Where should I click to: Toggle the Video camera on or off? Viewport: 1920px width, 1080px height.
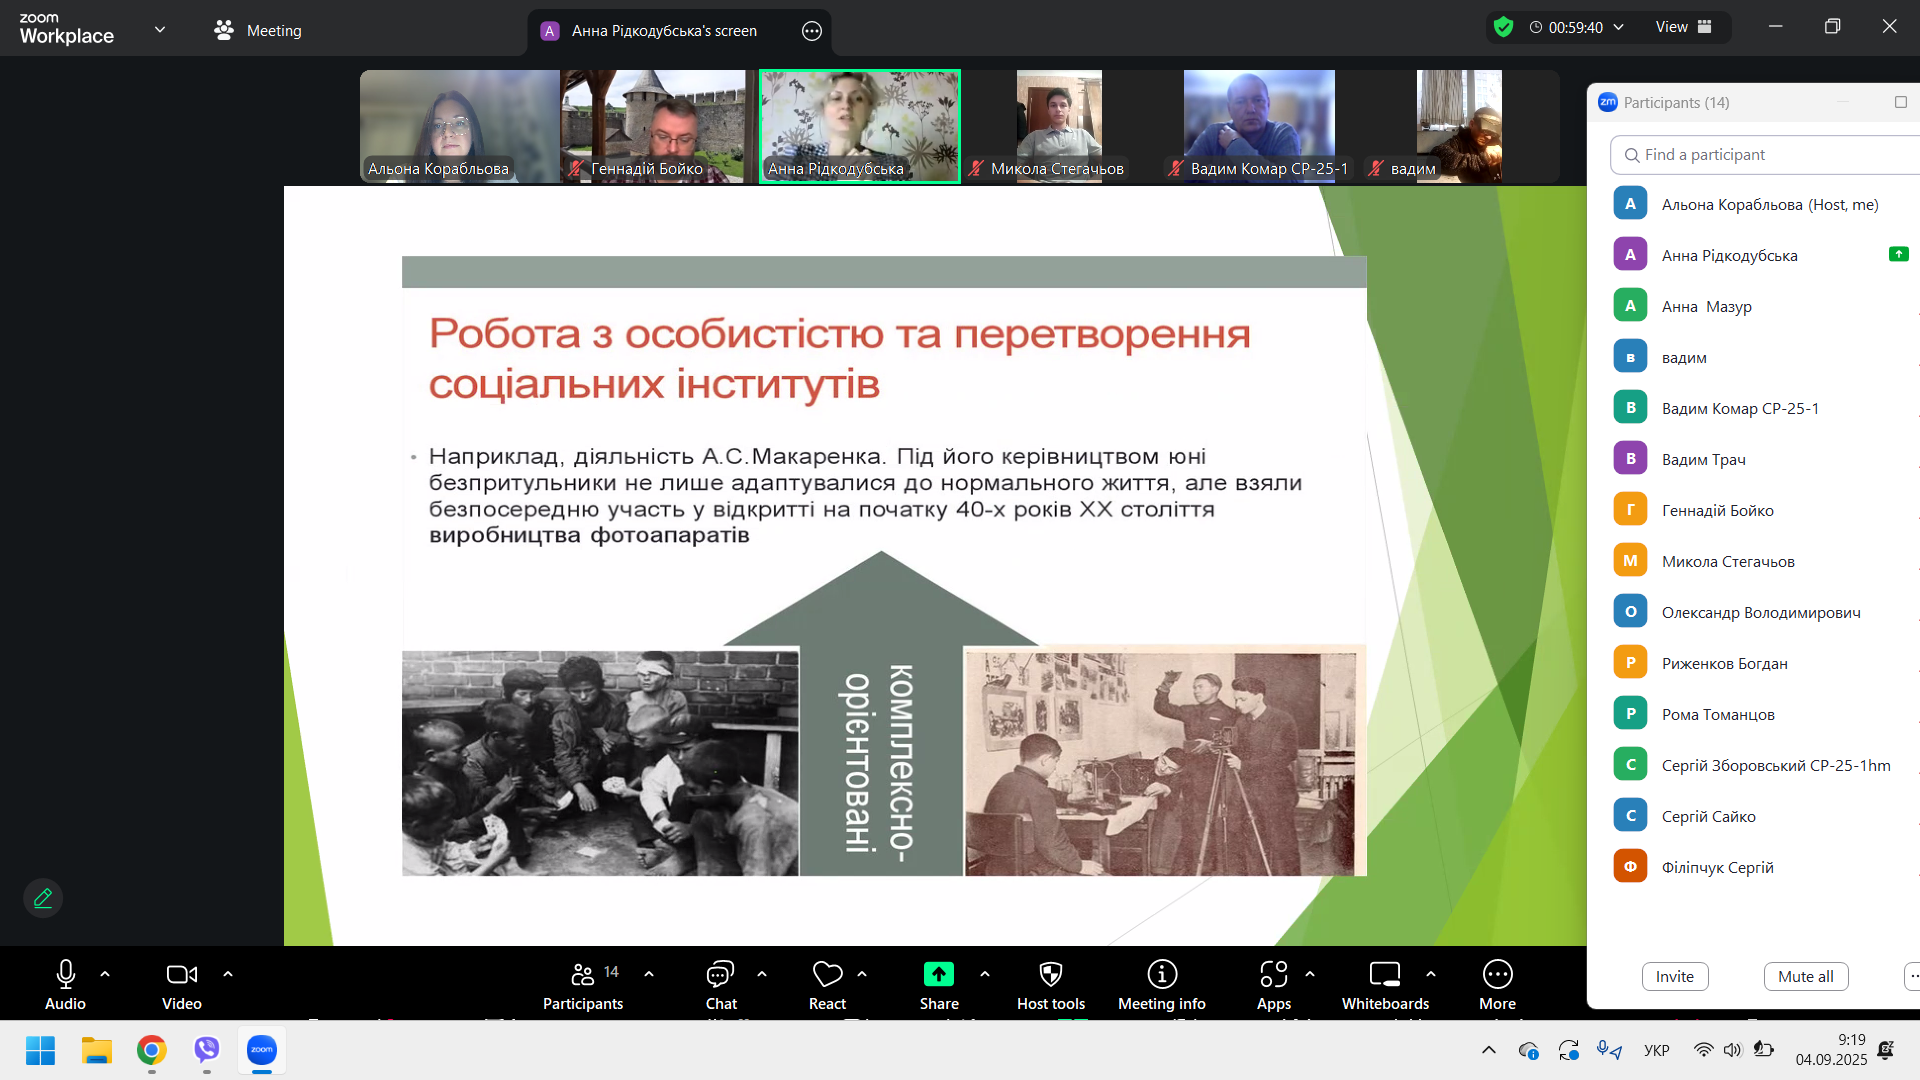pos(181,974)
